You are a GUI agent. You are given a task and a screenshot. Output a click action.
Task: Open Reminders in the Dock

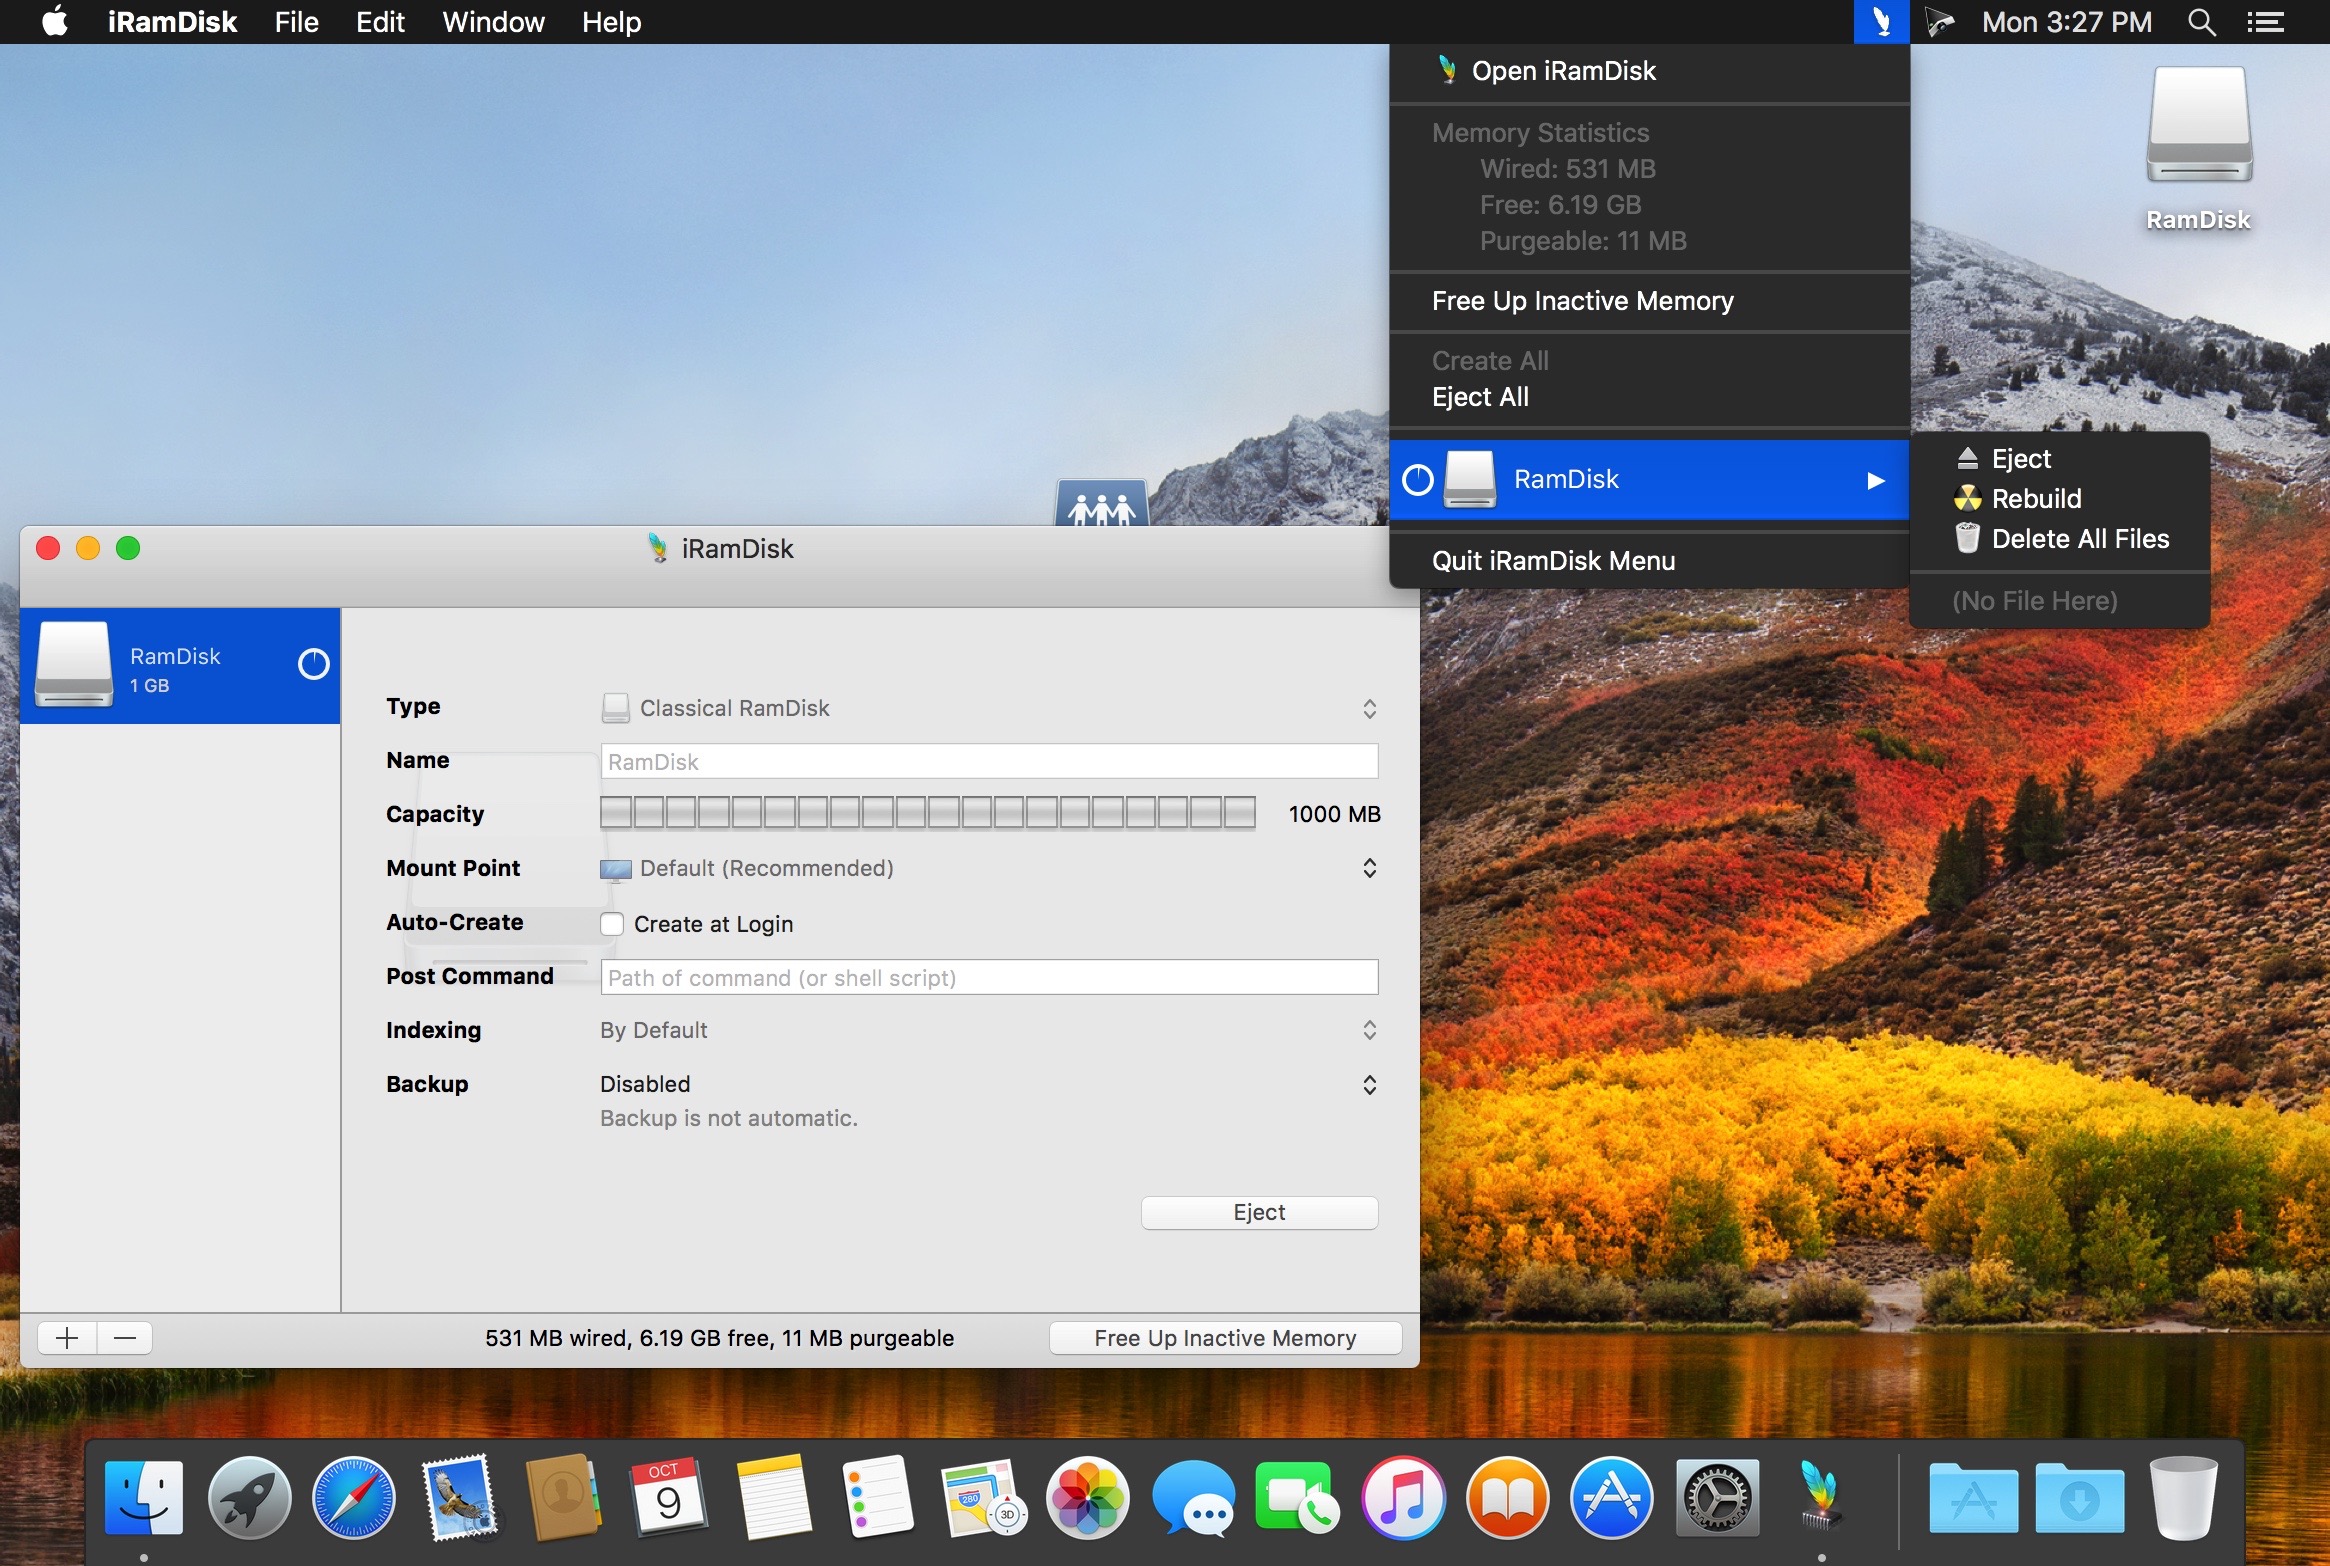pos(878,1497)
